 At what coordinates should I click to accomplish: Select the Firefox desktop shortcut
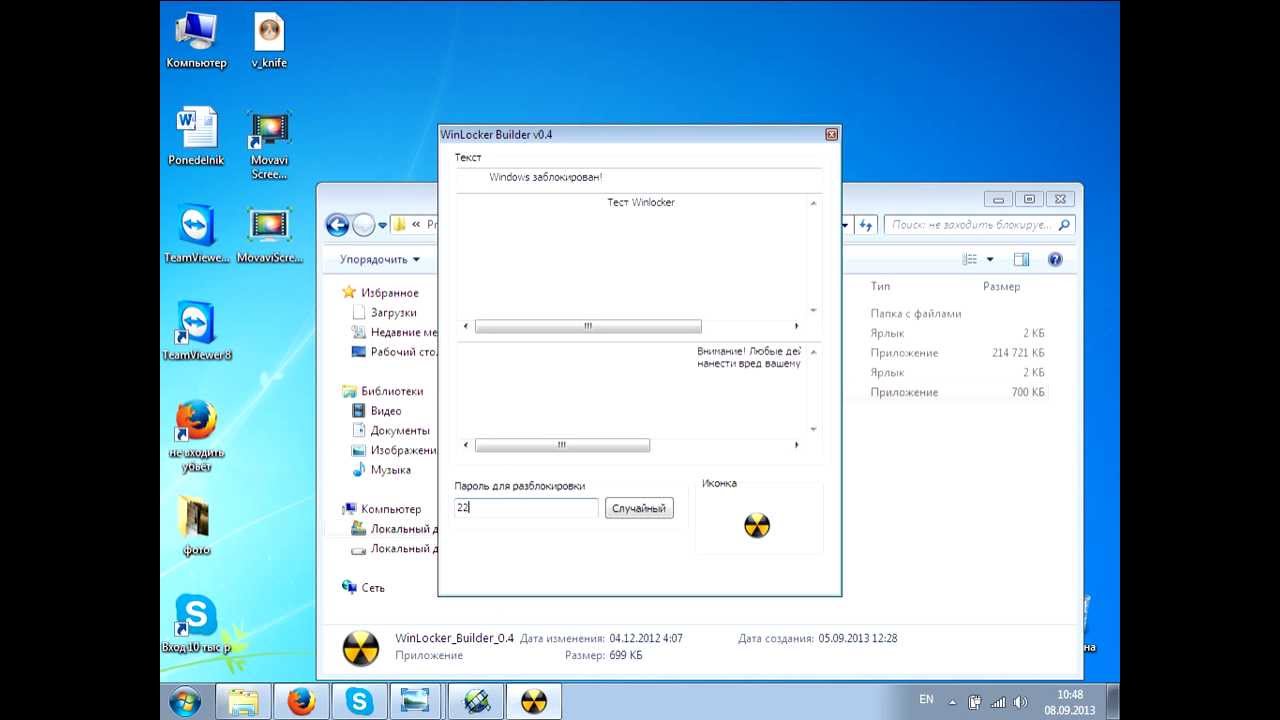197,436
